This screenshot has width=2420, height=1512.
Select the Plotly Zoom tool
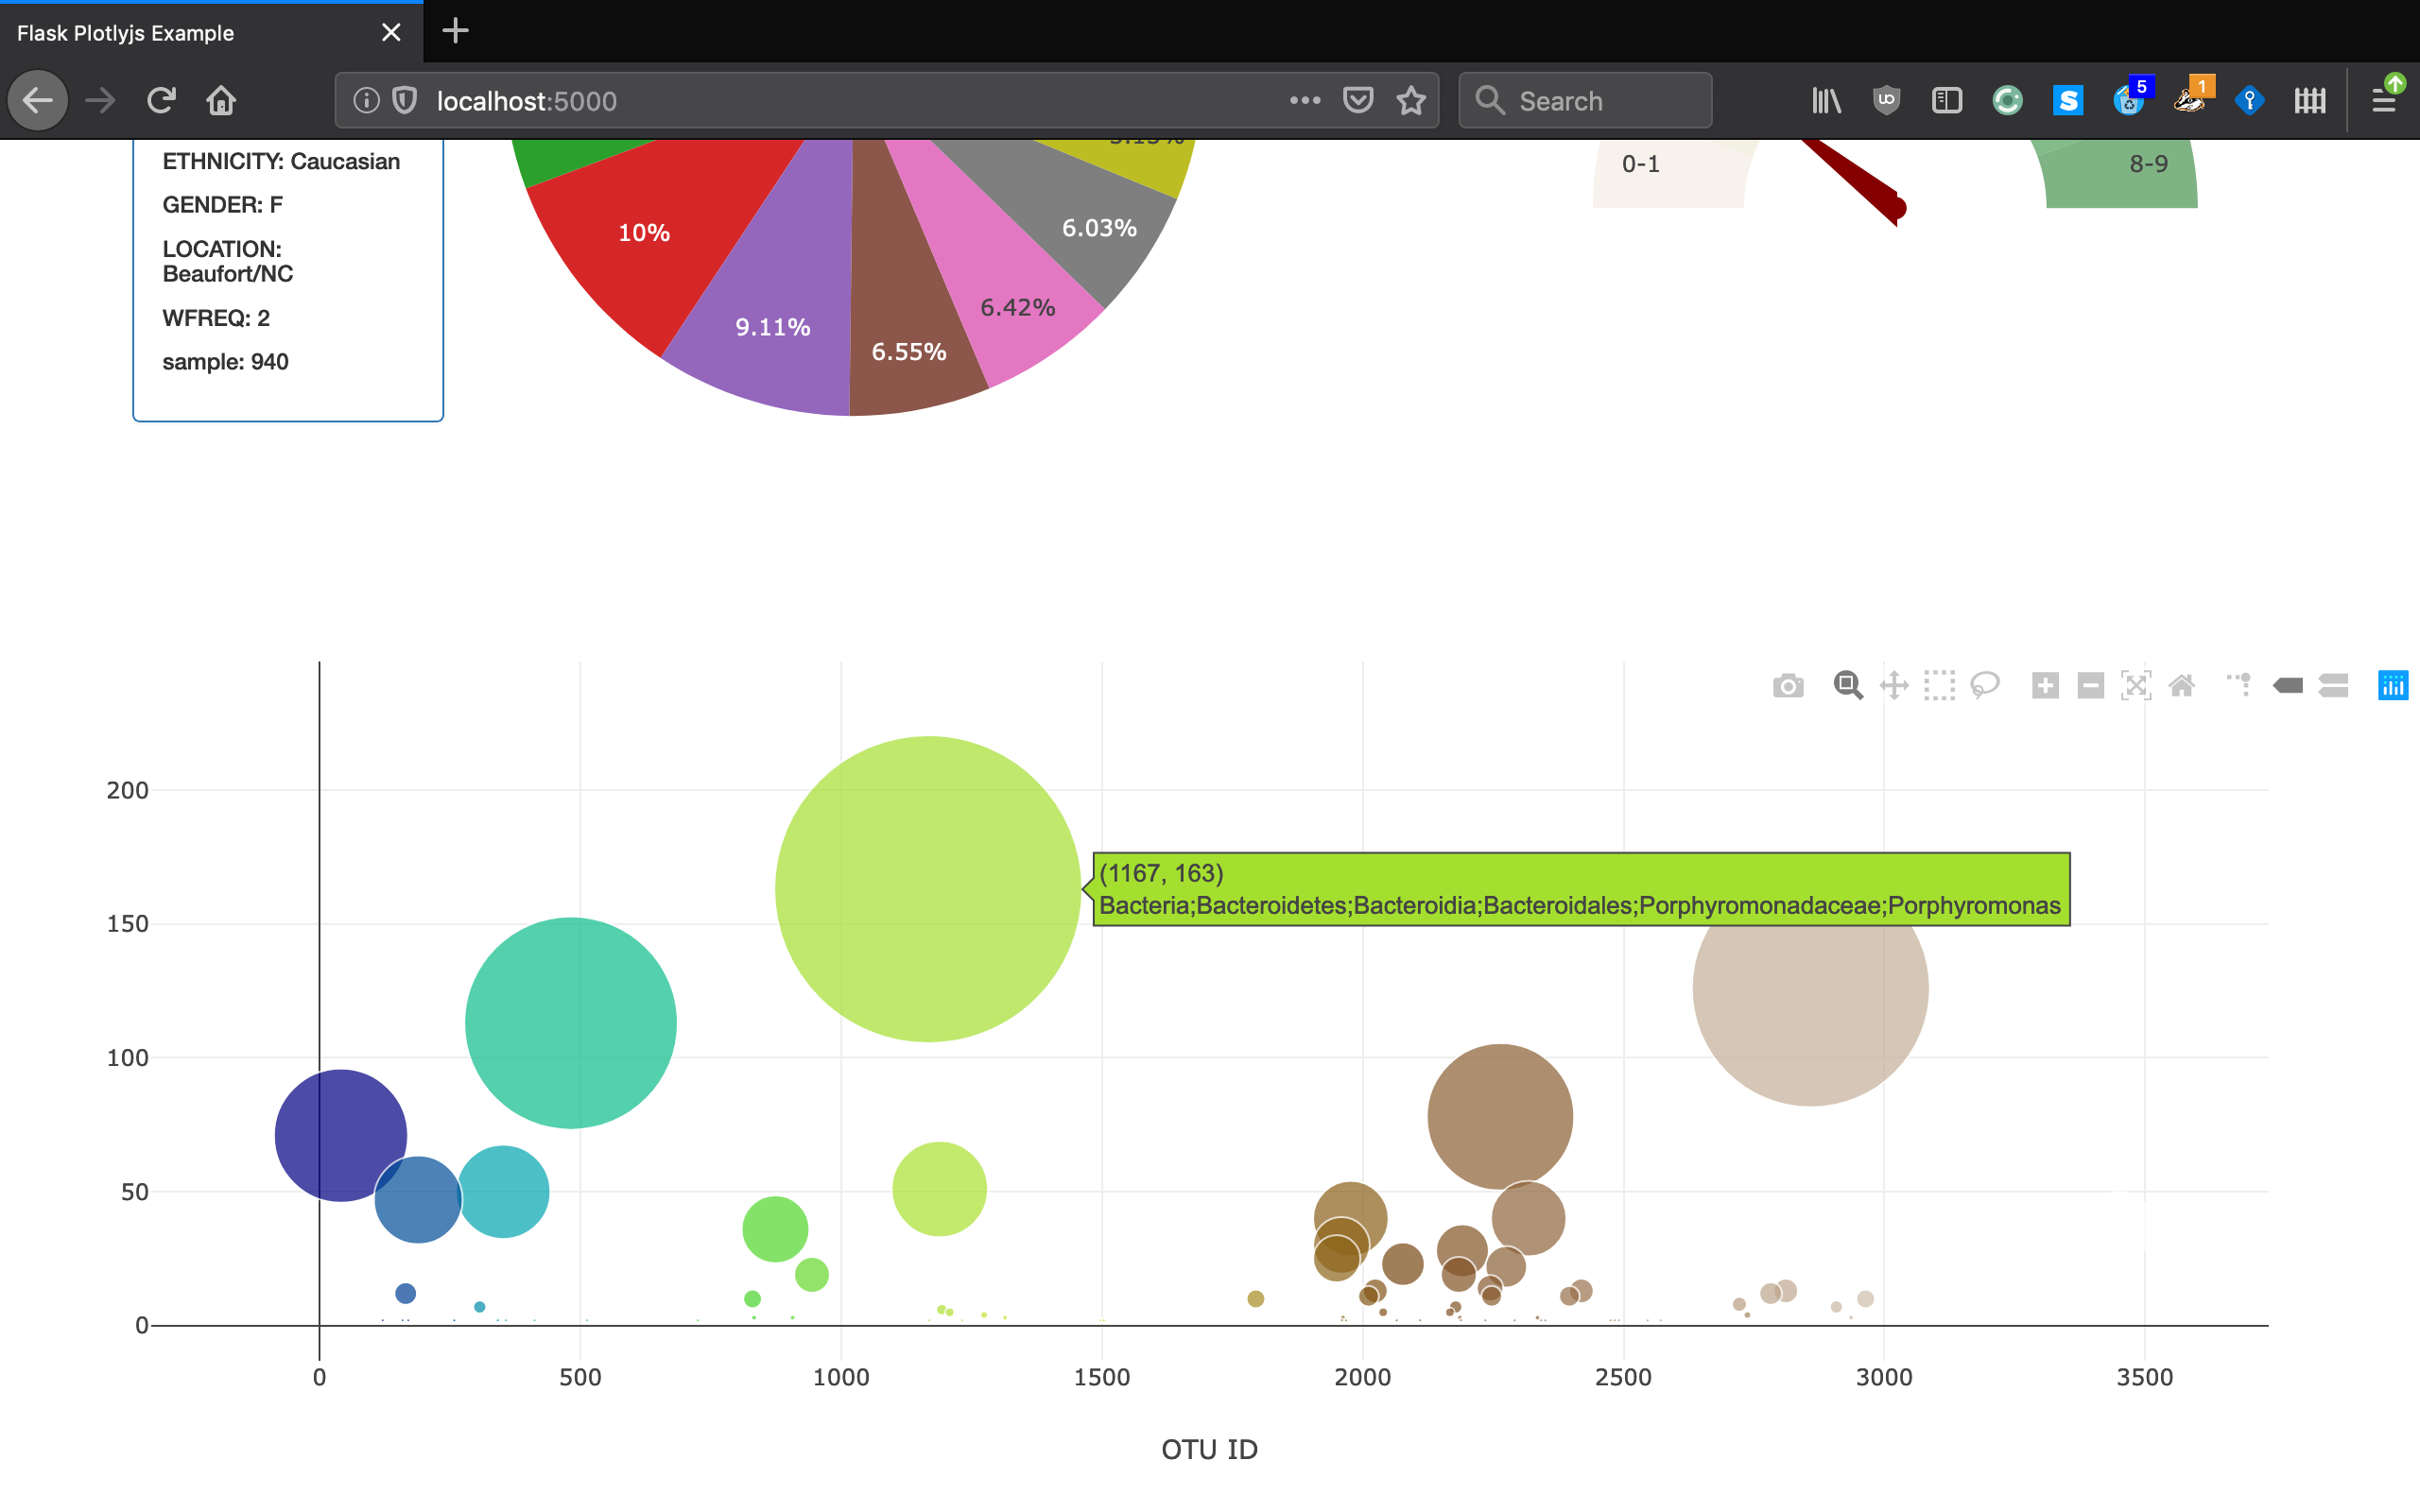pyautogui.click(x=1847, y=686)
